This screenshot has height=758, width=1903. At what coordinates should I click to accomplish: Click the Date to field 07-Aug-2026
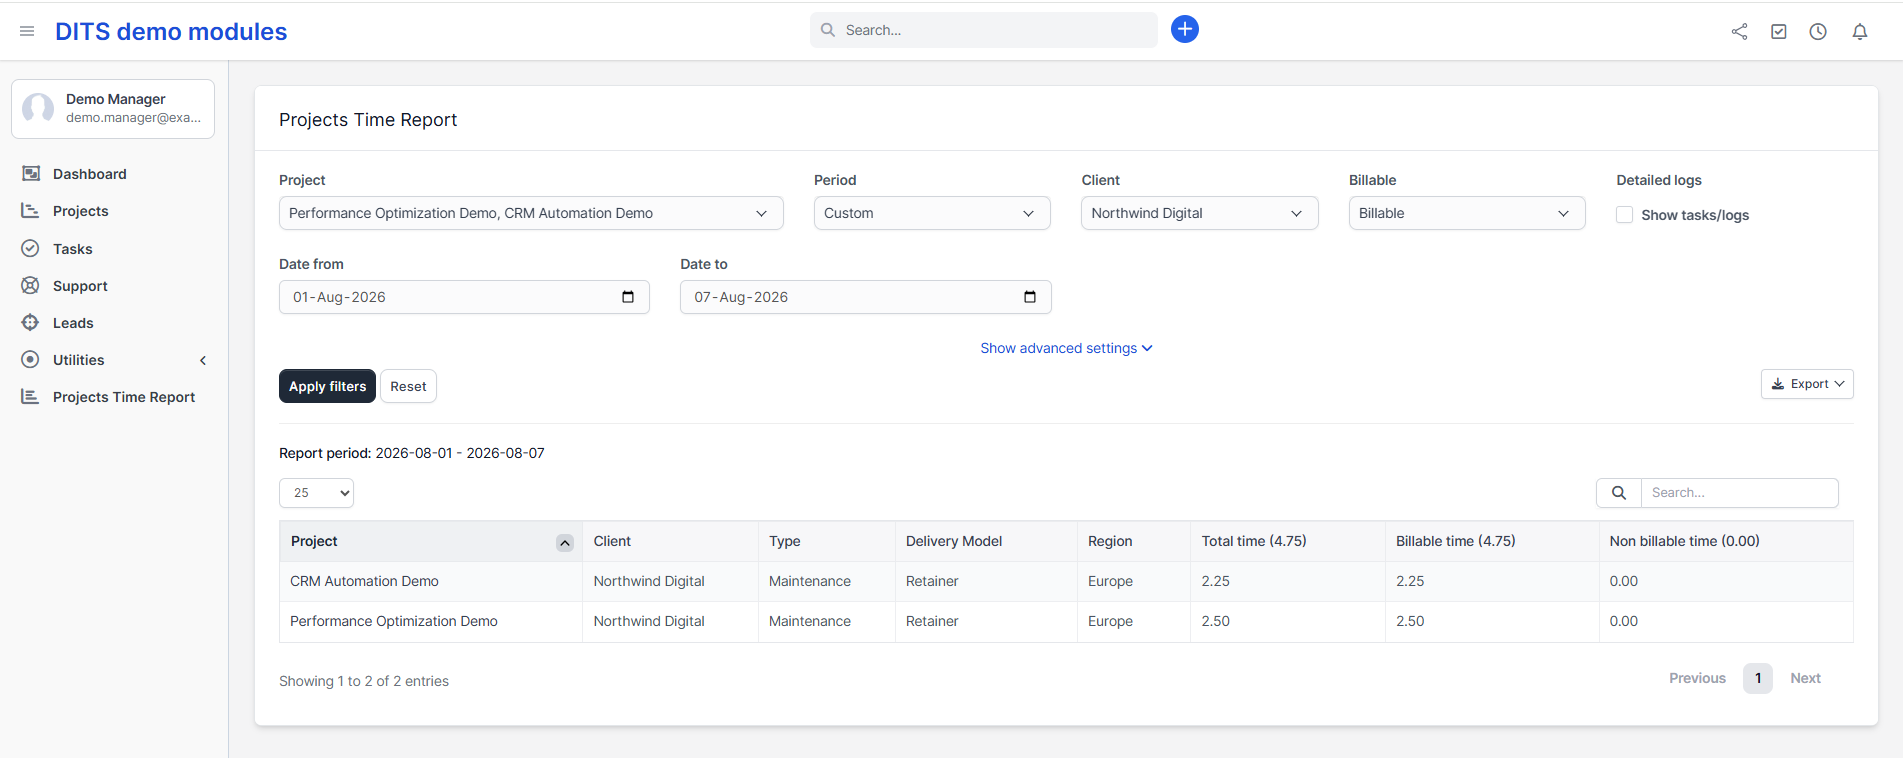pos(866,297)
